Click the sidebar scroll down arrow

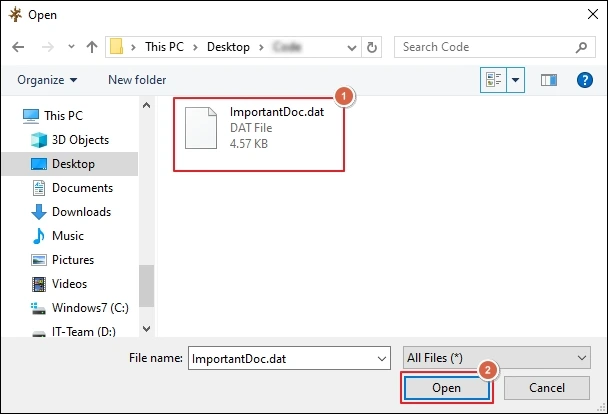click(146, 329)
